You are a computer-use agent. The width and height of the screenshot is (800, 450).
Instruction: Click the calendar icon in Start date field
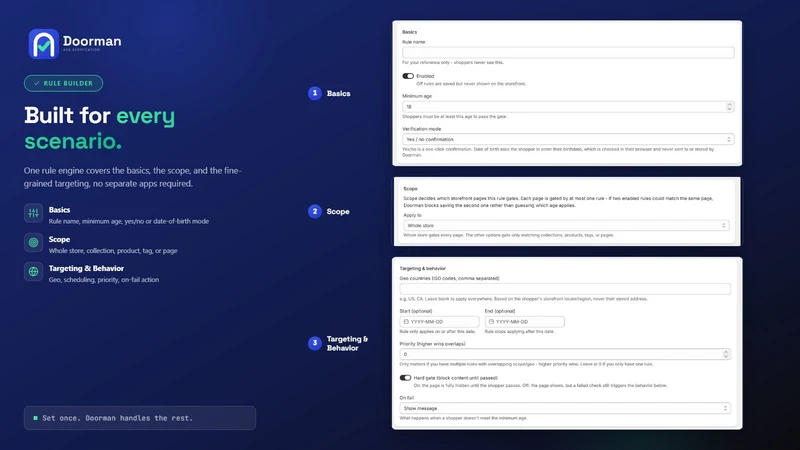tap(406, 321)
